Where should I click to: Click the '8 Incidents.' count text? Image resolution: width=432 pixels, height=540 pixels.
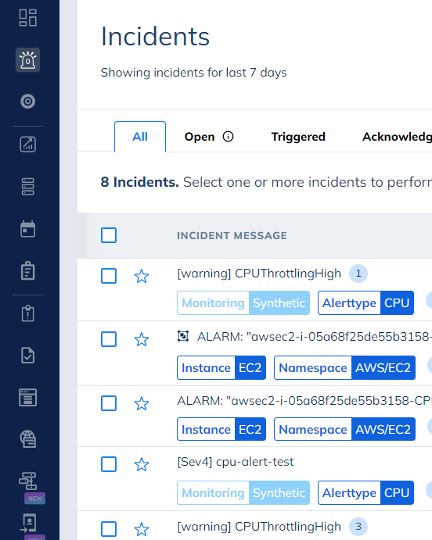(x=140, y=182)
